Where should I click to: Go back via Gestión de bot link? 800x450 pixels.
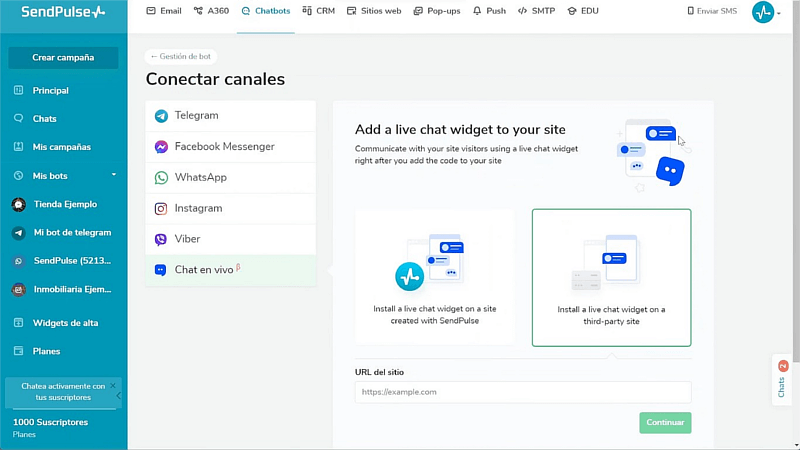181,57
